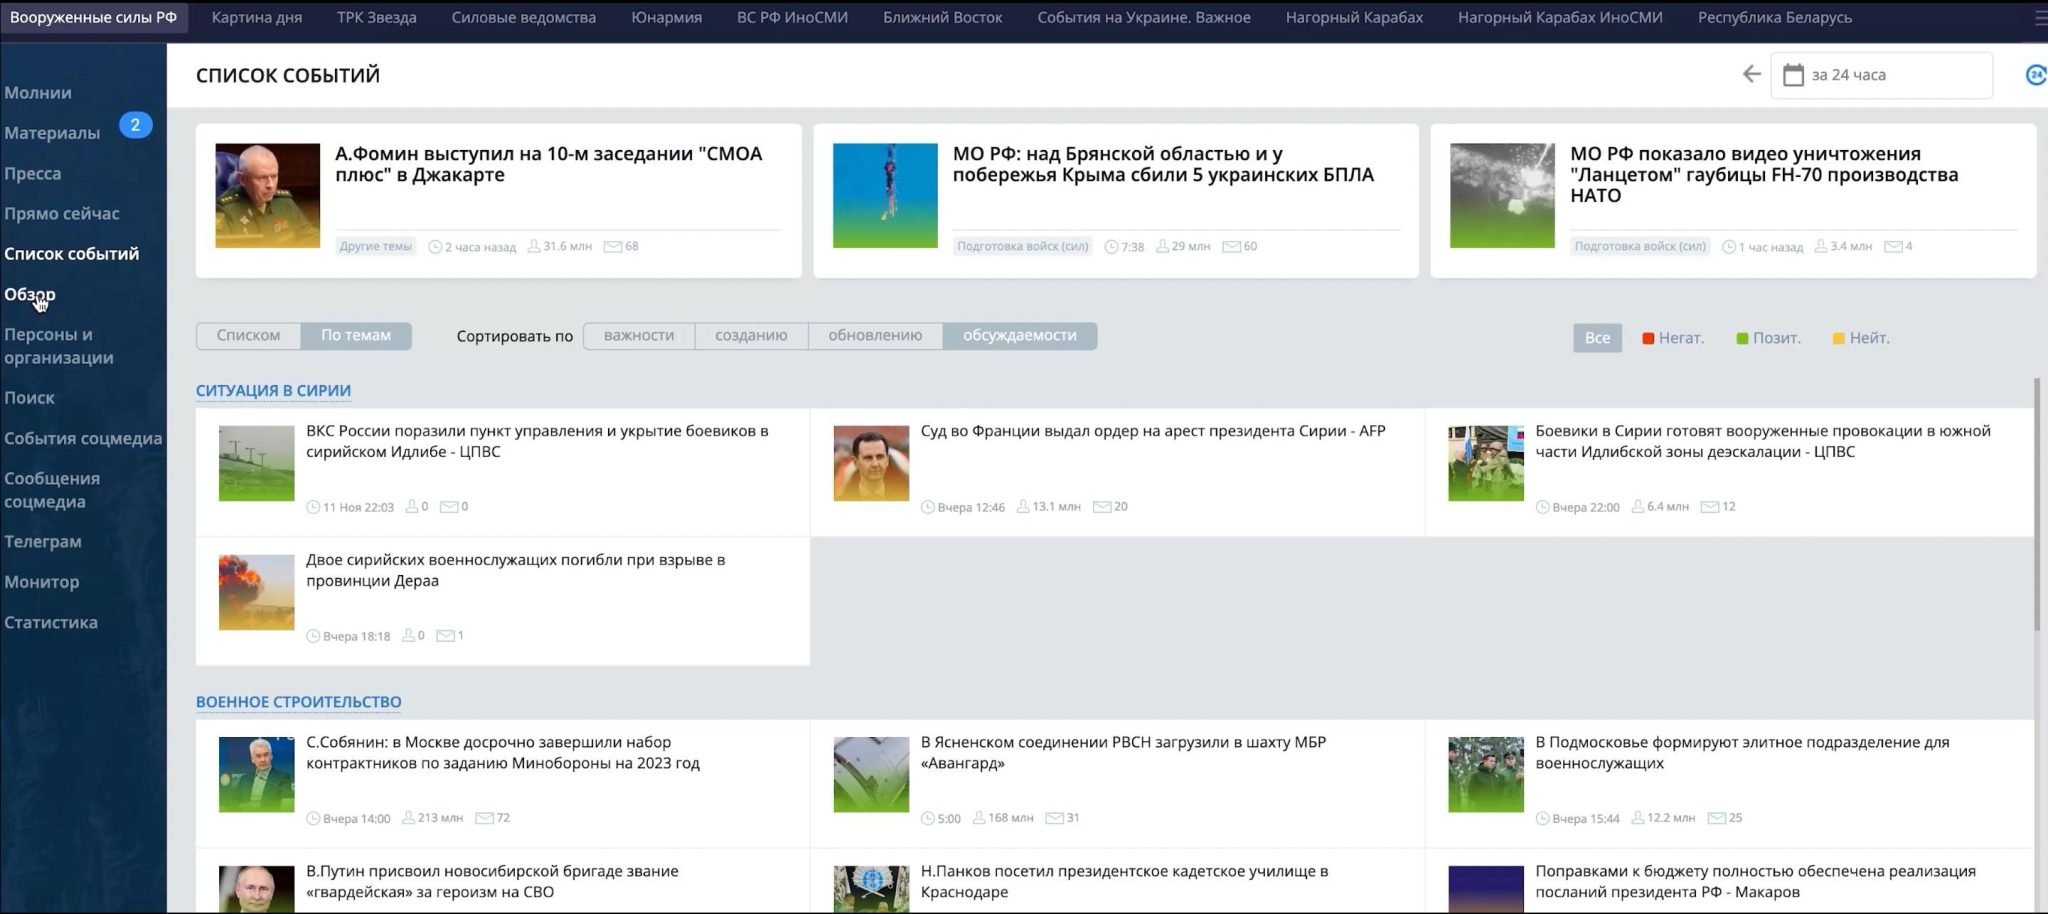2048x914 pixels.
Task: Open the Avangard ICBM silo loading headline
Action: (x=1123, y=753)
